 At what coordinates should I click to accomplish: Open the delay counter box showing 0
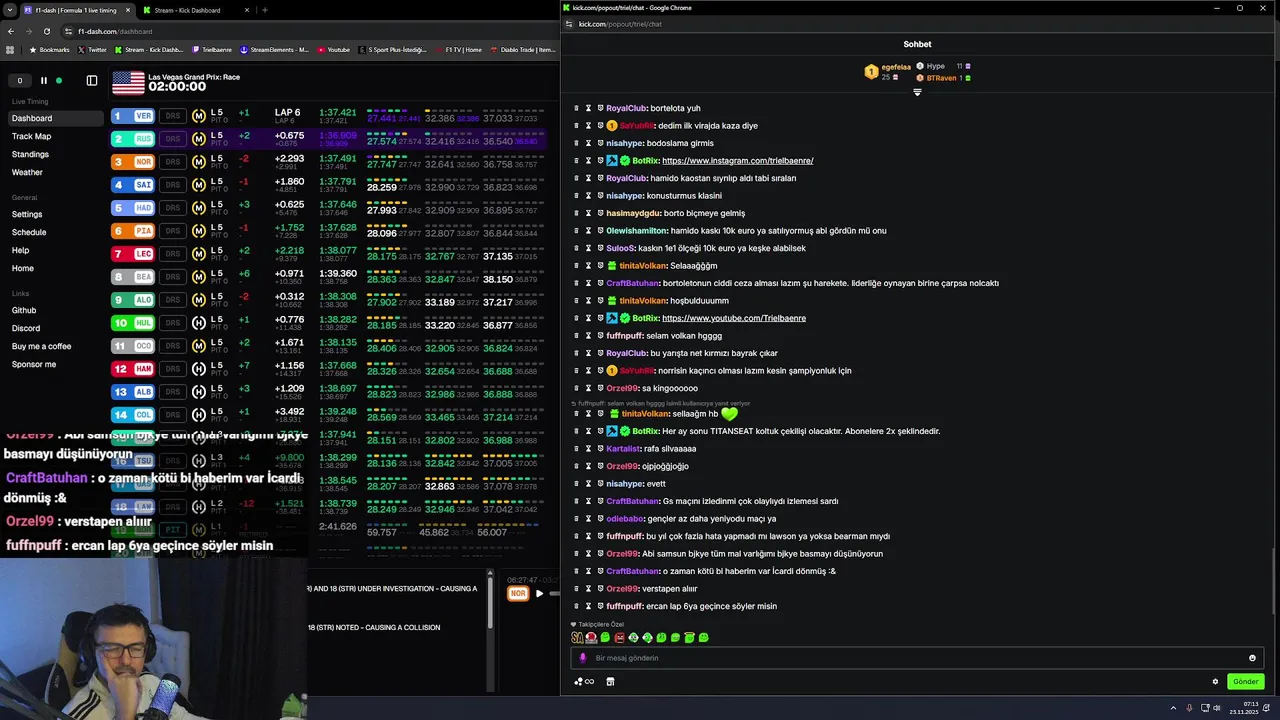tap(19, 81)
